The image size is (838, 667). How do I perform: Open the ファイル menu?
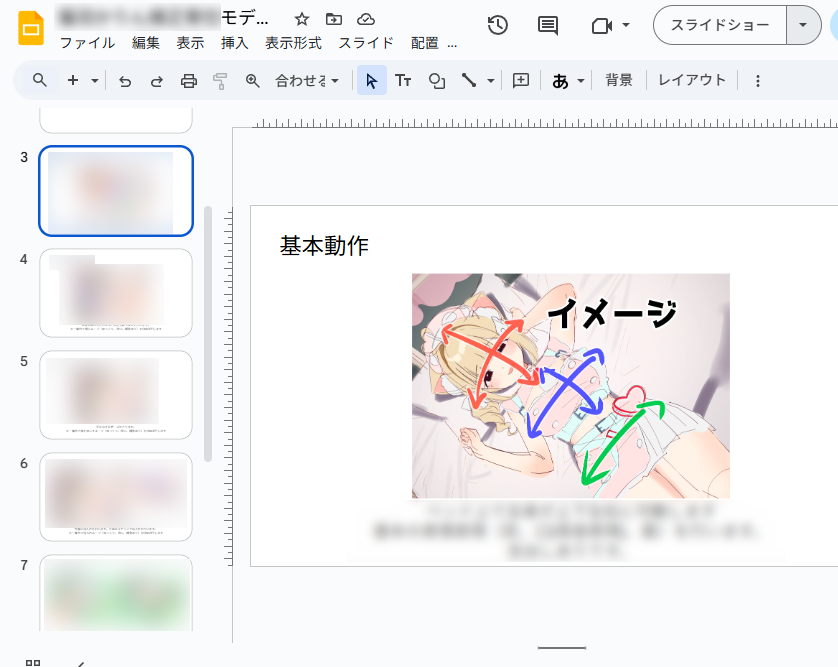coord(87,43)
